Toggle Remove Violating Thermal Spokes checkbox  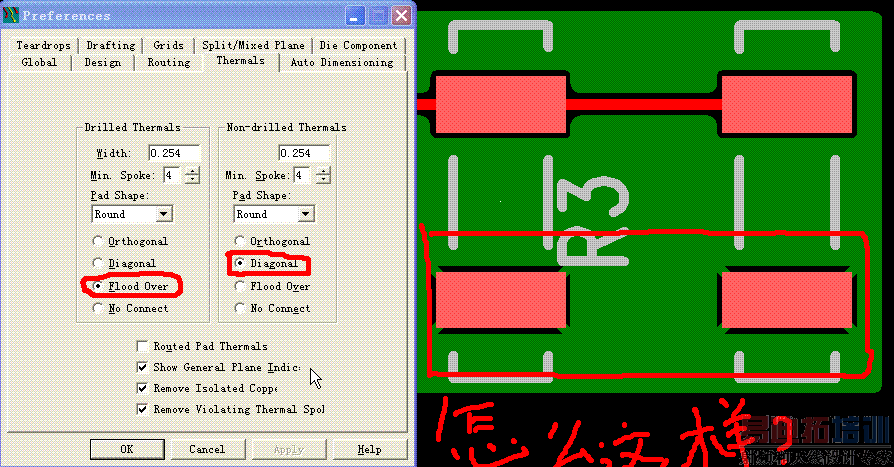click(x=143, y=409)
